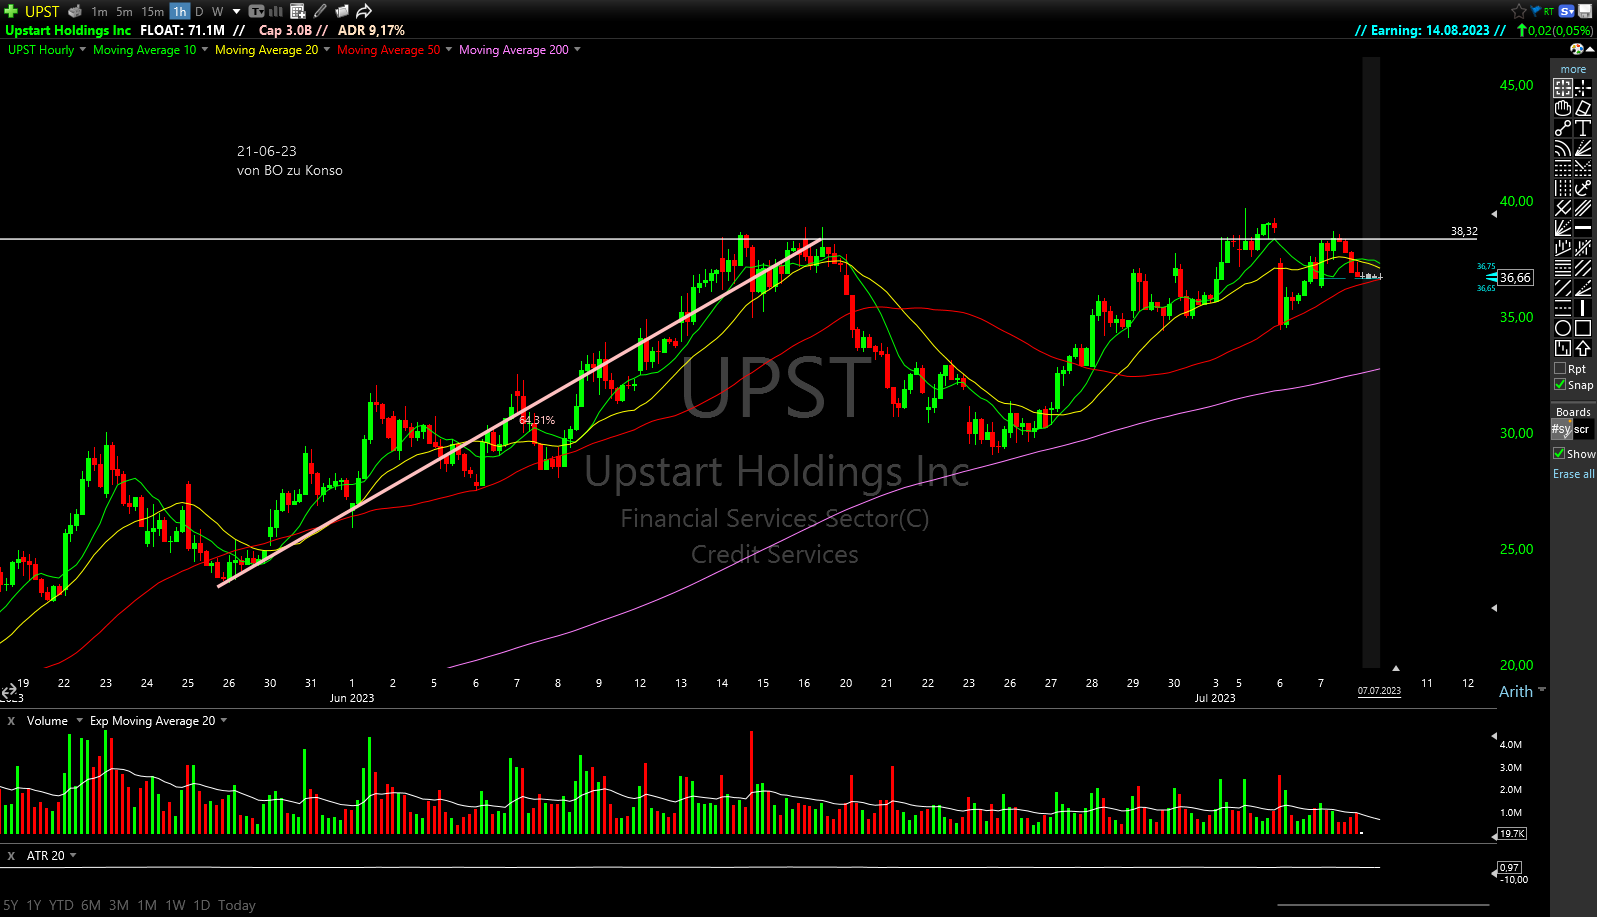Image resolution: width=1597 pixels, height=917 pixels.
Task: Click the favorite star icon
Action: point(1519,11)
